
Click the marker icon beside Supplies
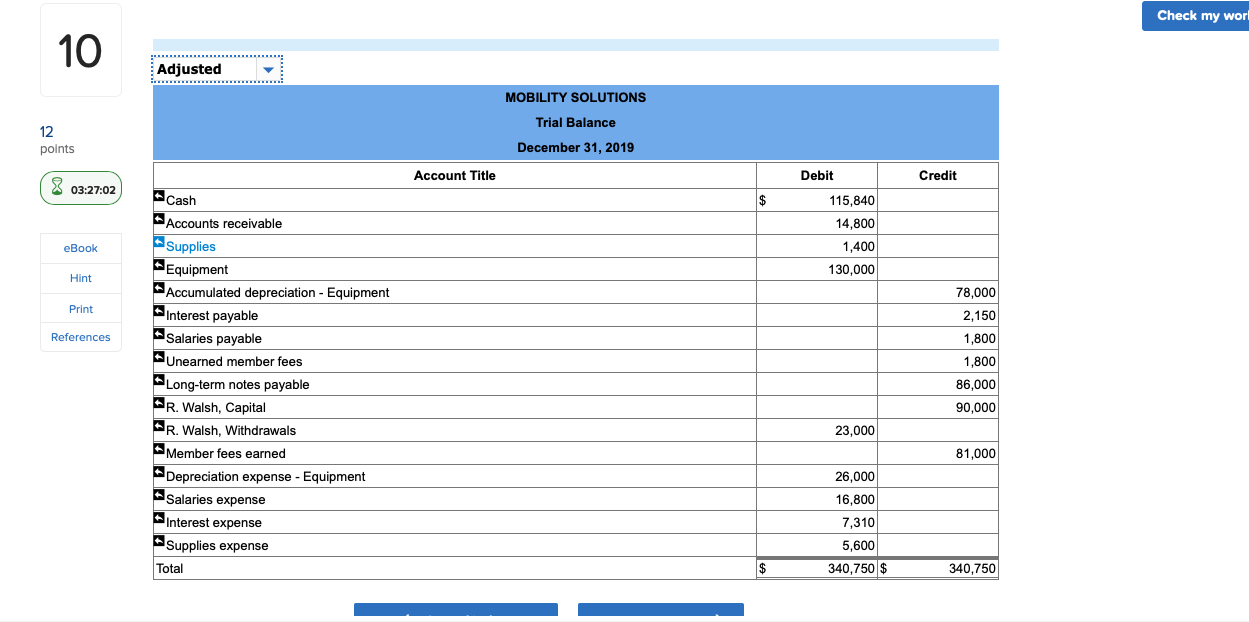click(x=157, y=241)
